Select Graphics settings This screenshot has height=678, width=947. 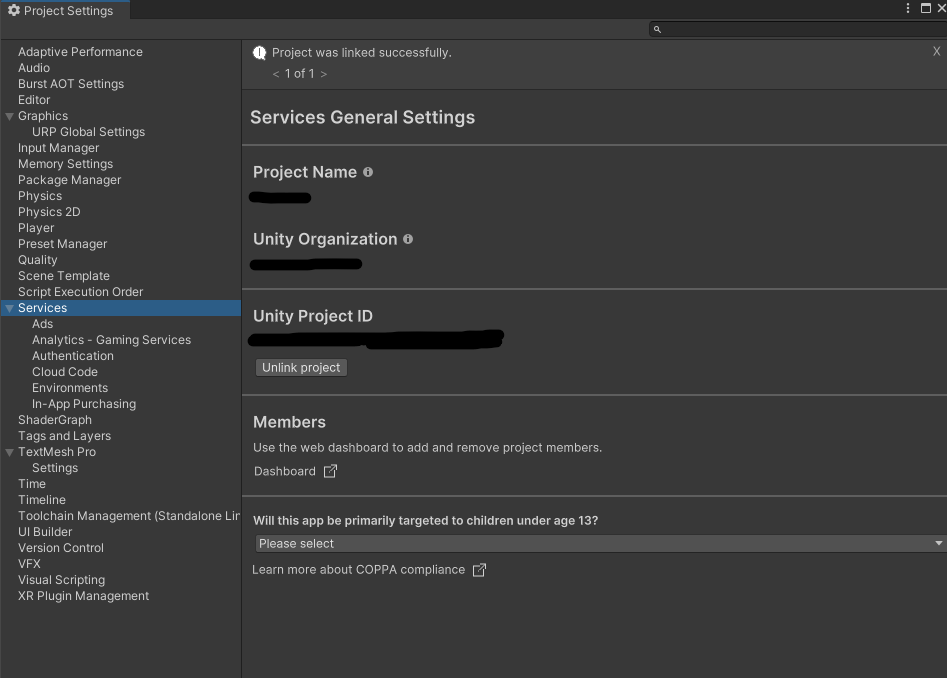point(43,116)
